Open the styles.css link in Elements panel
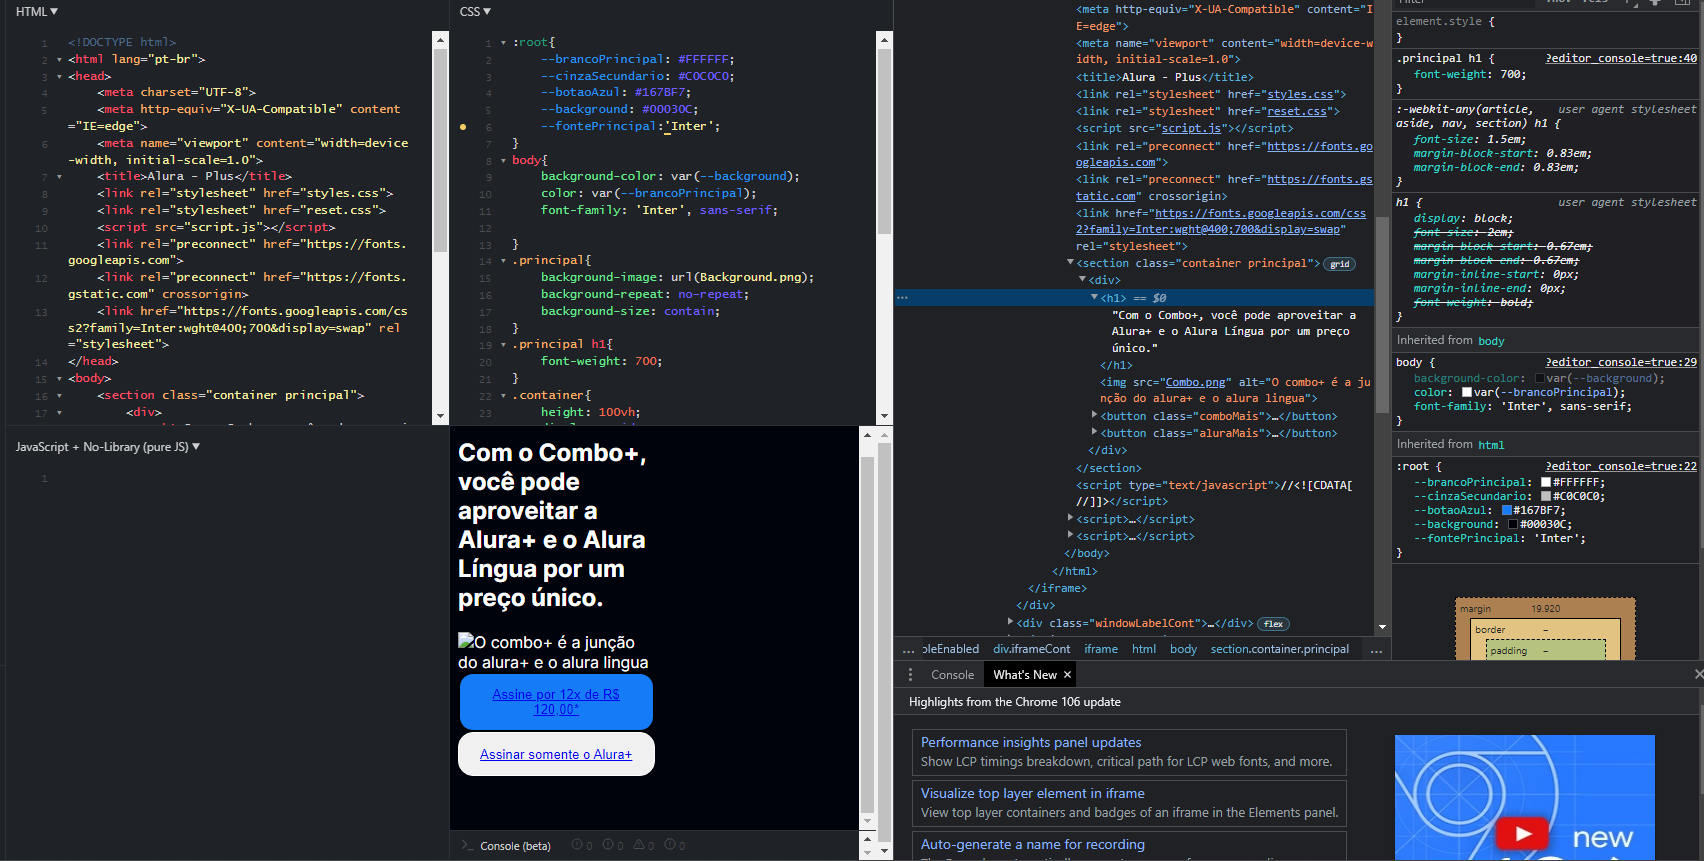The width and height of the screenshot is (1704, 861). pyautogui.click(x=1300, y=94)
